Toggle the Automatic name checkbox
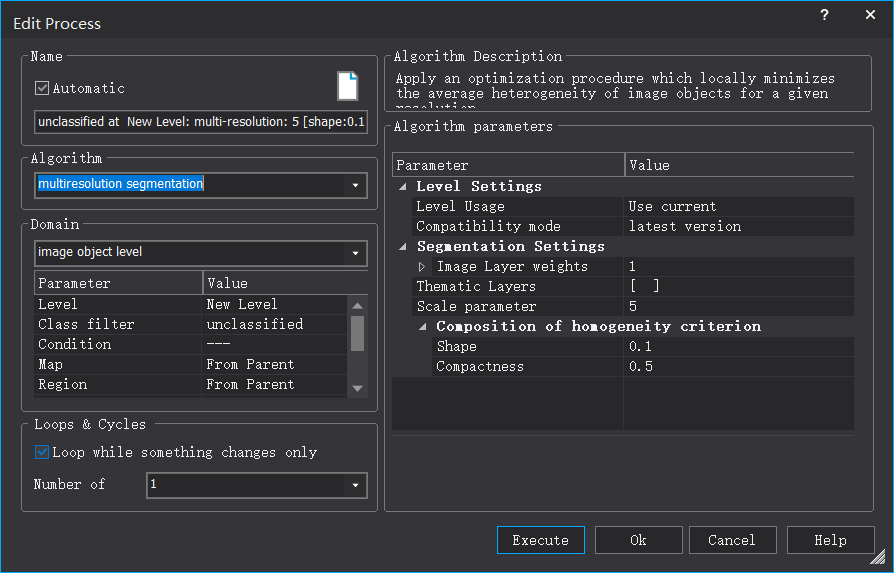Viewport: 894px width, 573px height. pyautogui.click(x=42, y=88)
